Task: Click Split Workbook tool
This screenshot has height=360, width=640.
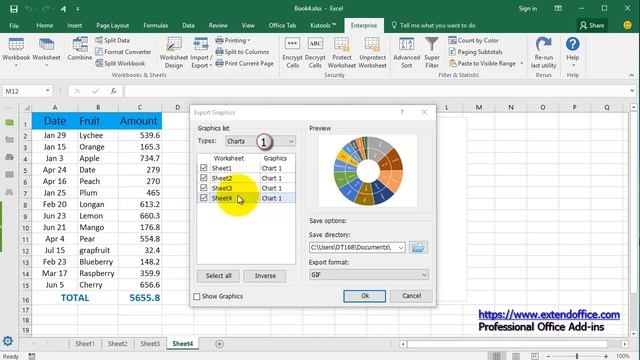Action: click(120, 63)
